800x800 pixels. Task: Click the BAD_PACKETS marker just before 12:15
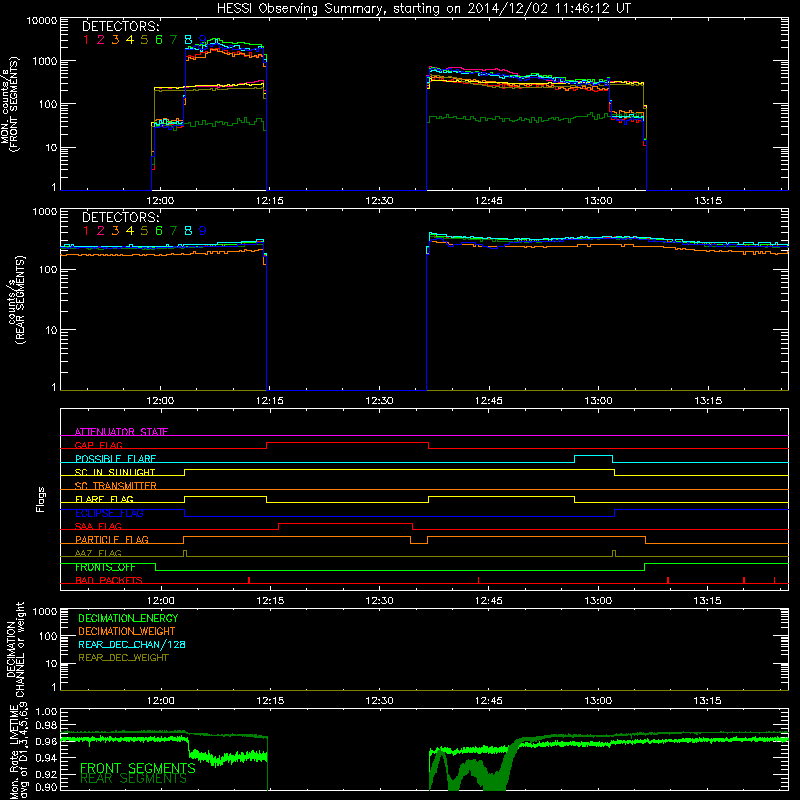(249, 580)
